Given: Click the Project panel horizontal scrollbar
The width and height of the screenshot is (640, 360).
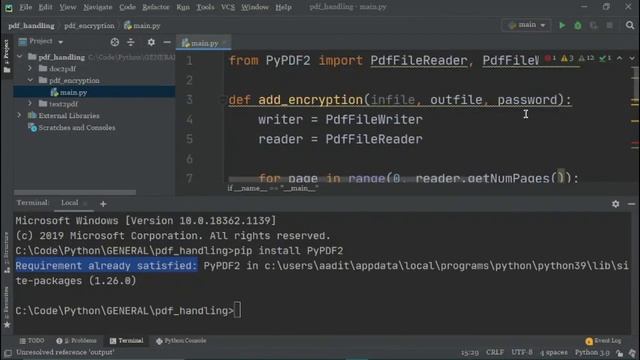Looking at the screenshot, I should (x=75, y=192).
